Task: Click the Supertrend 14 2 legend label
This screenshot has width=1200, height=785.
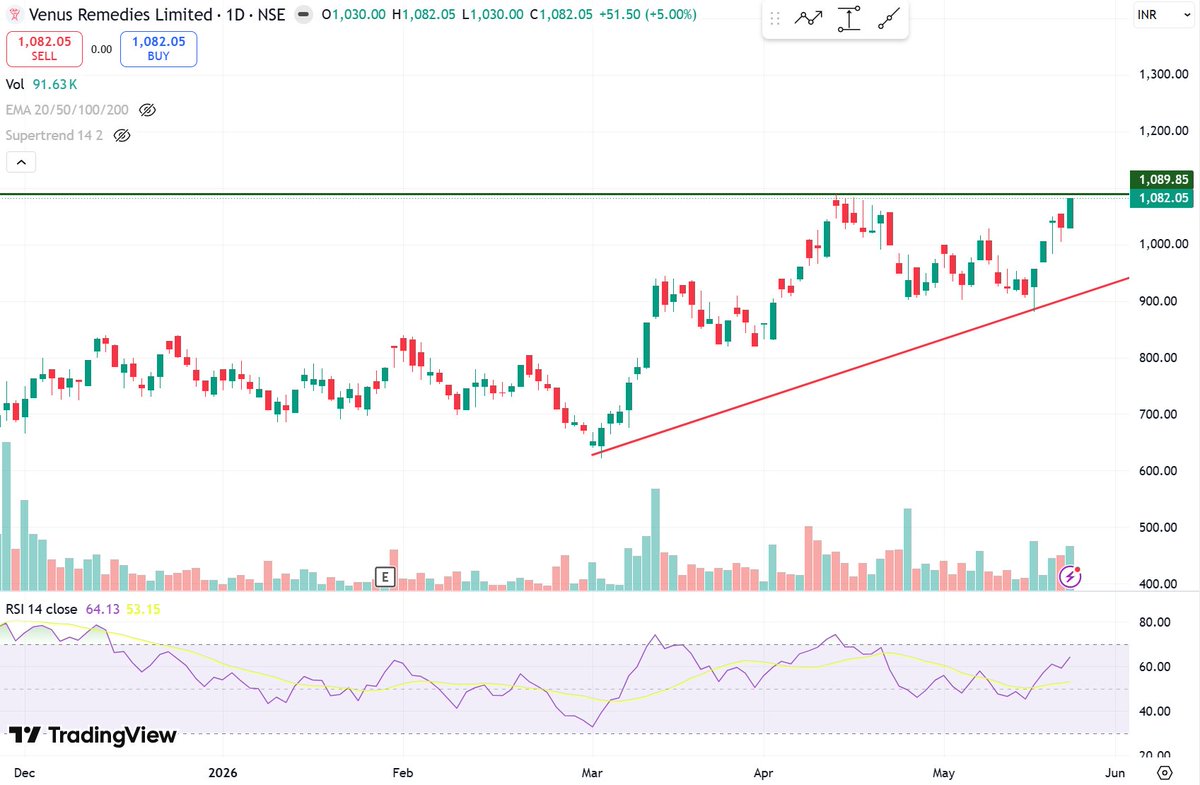Action: (x=55, y=135)
